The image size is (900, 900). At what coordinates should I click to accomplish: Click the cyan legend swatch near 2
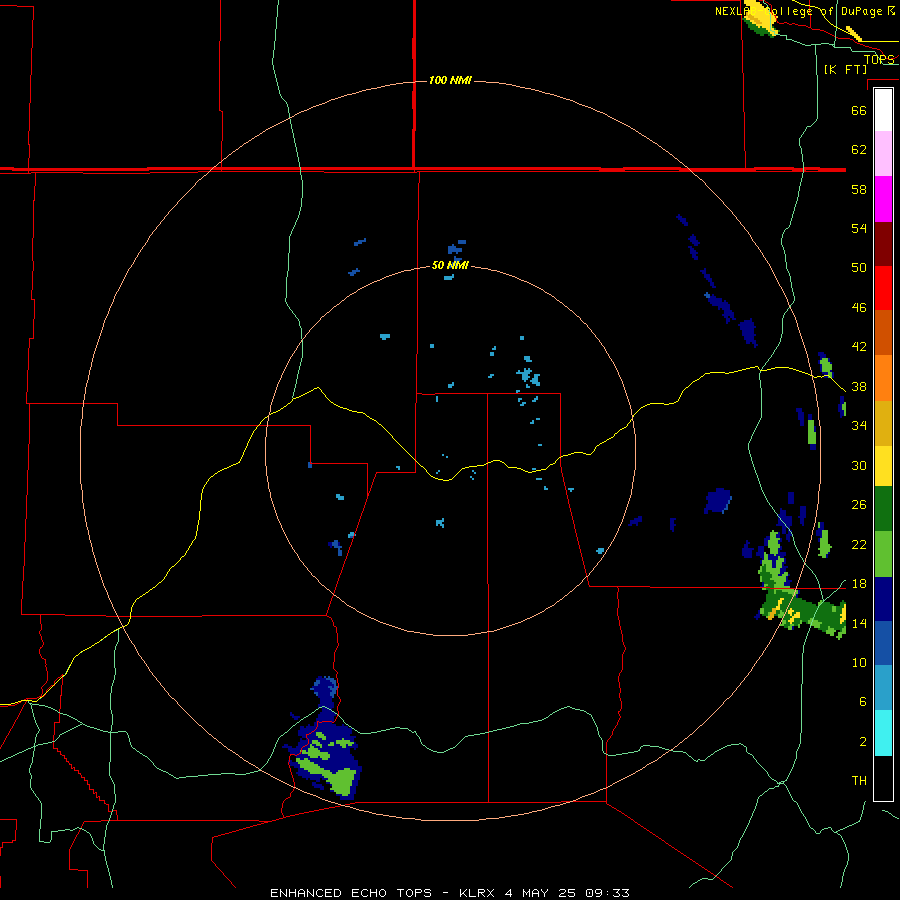click(x=883, y=733)
